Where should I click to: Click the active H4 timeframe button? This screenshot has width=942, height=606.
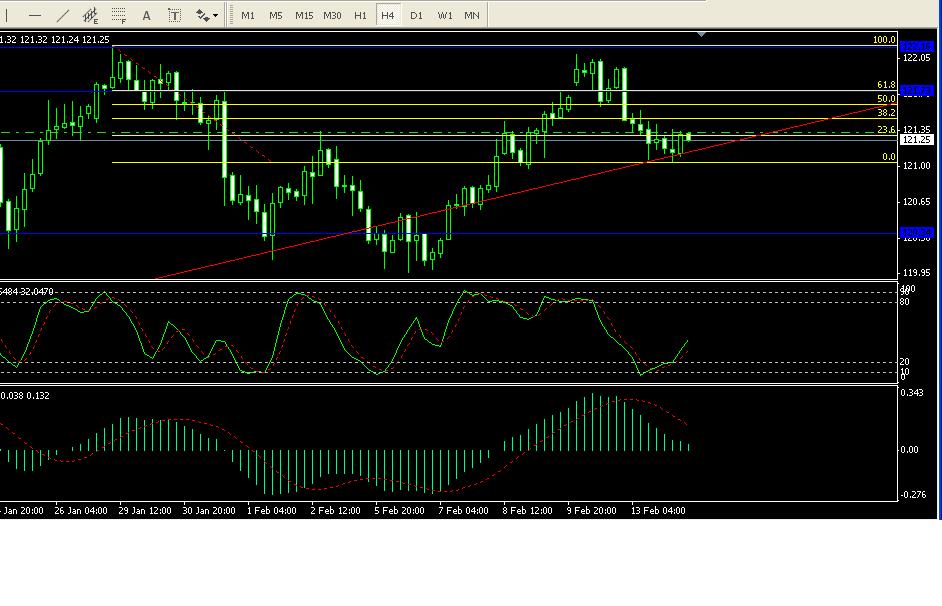388,15
